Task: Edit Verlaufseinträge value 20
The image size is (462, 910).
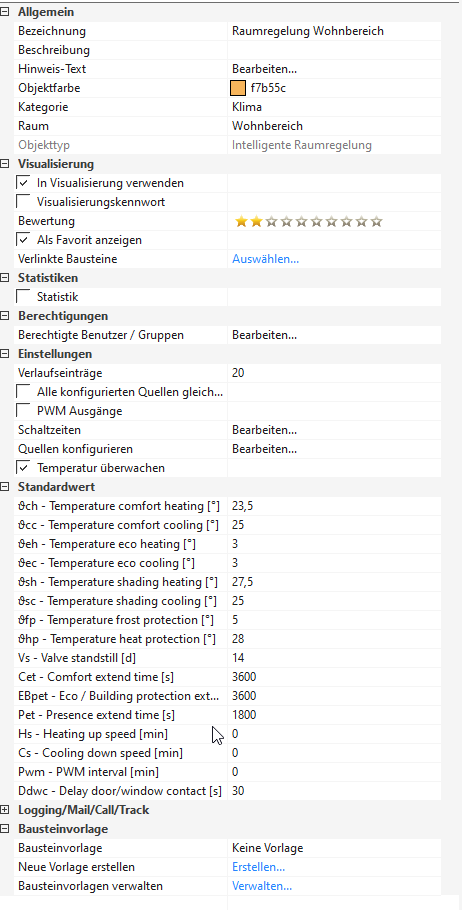Action: [334, 373]
